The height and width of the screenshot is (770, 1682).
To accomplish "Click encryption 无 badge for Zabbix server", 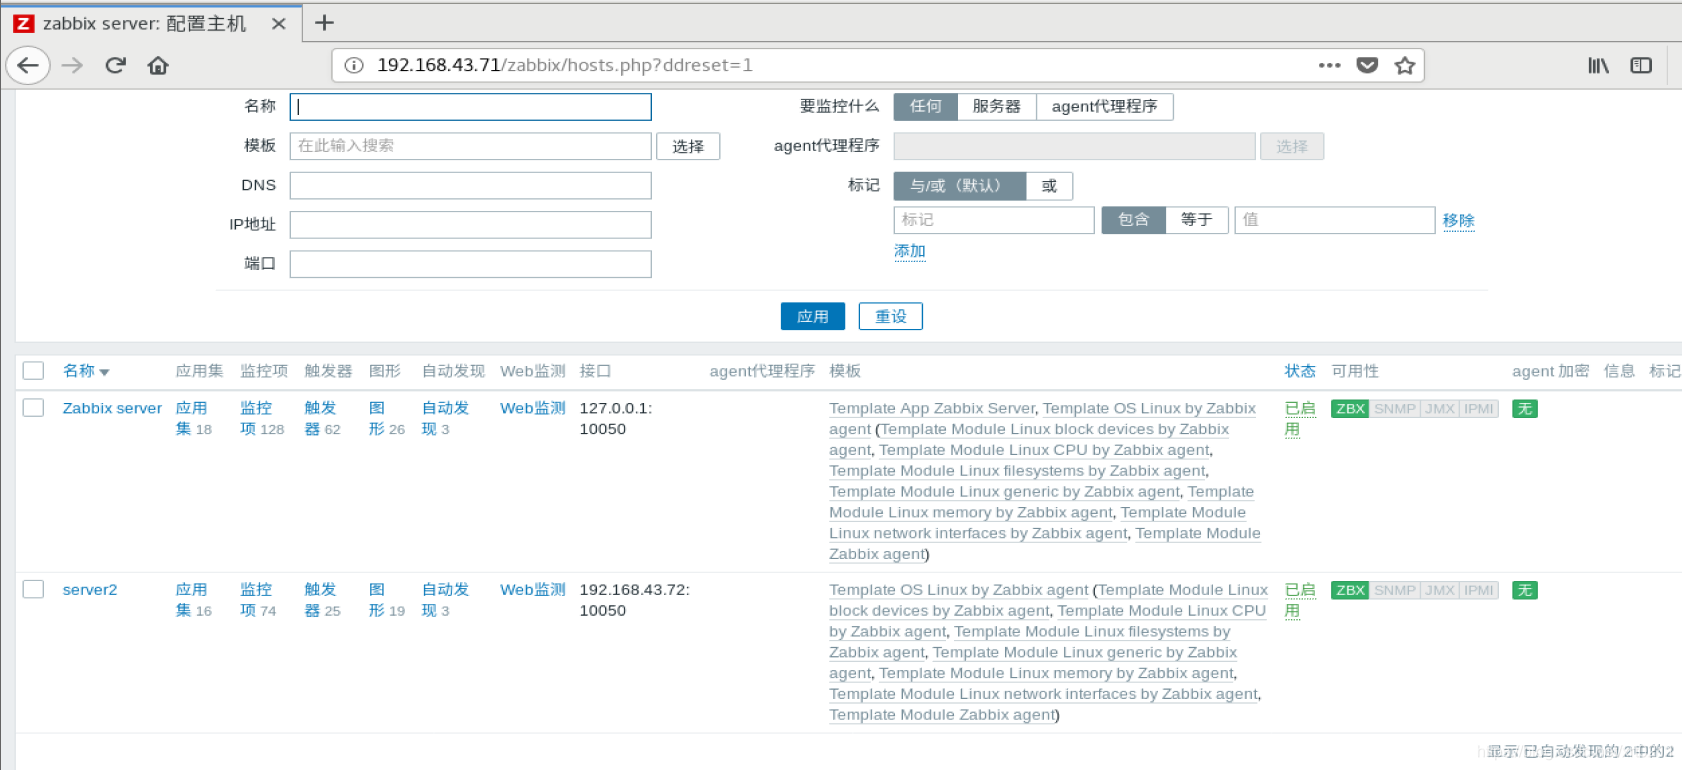I will [x=1525, y=409].
